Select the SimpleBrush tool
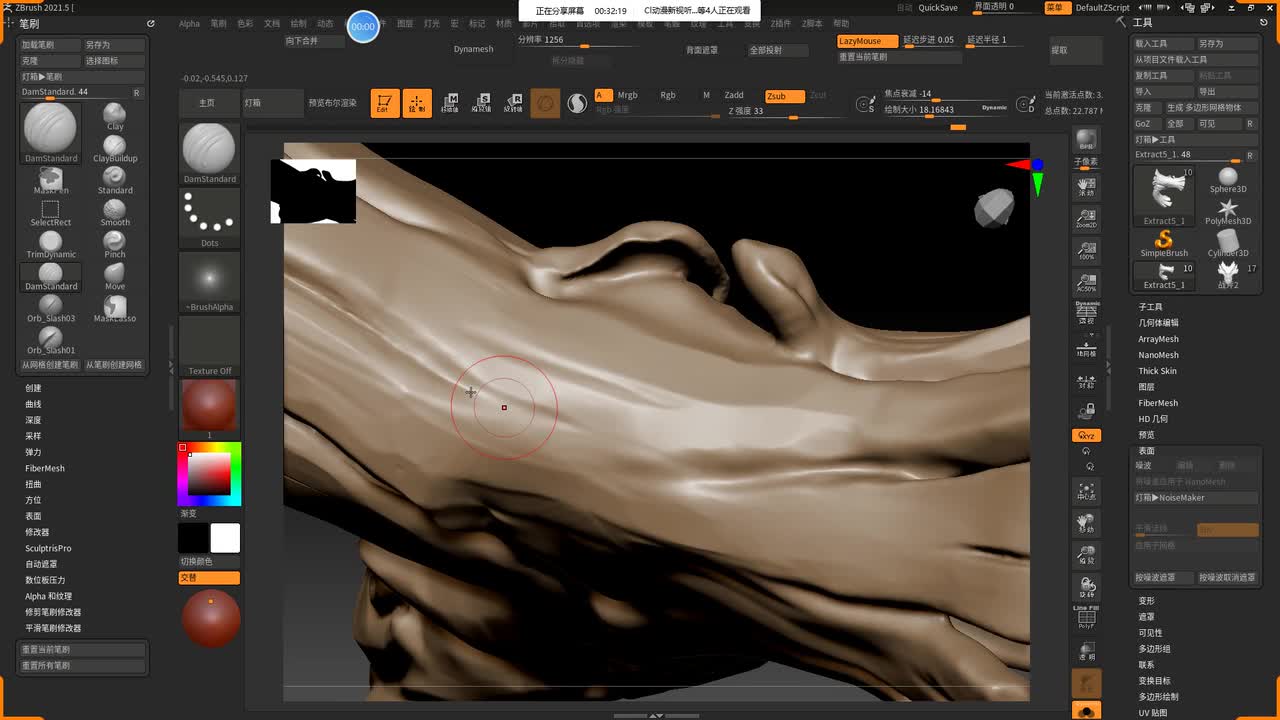The image size is (1280, 720). coord(1164,244)
